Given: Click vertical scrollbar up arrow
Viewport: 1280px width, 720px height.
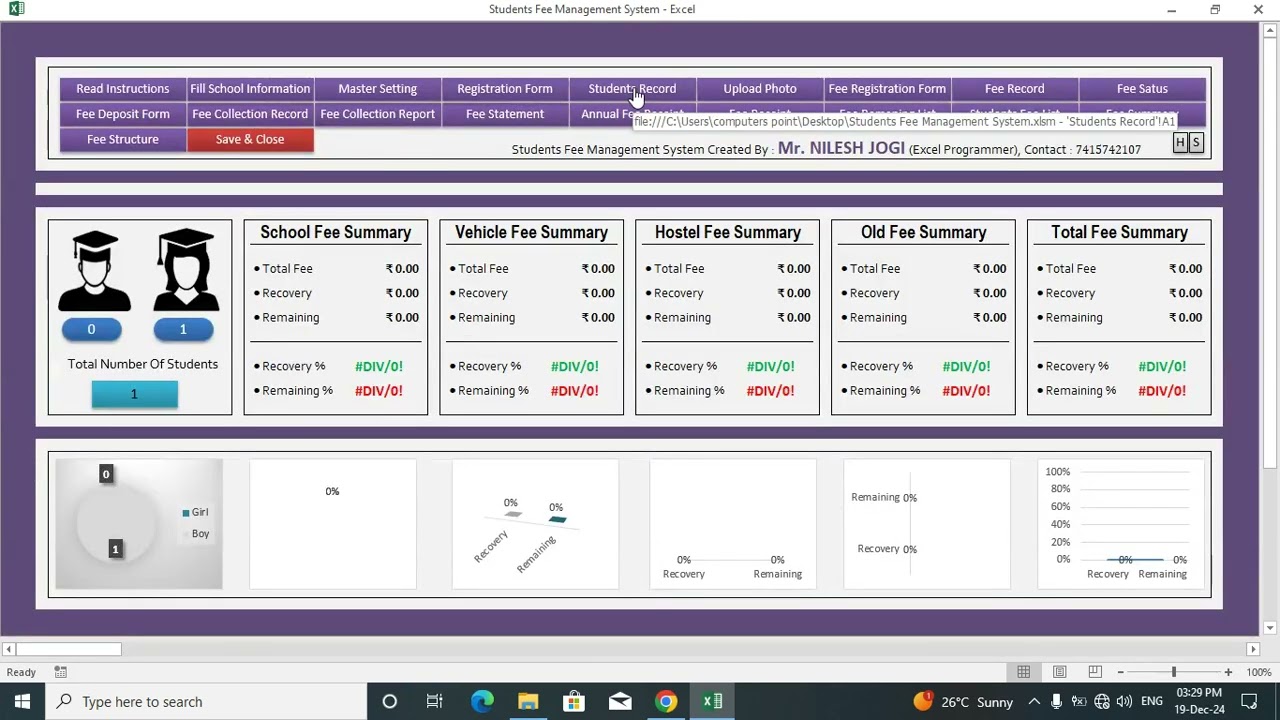Looking at the screenshot, I should (1270, 29).
